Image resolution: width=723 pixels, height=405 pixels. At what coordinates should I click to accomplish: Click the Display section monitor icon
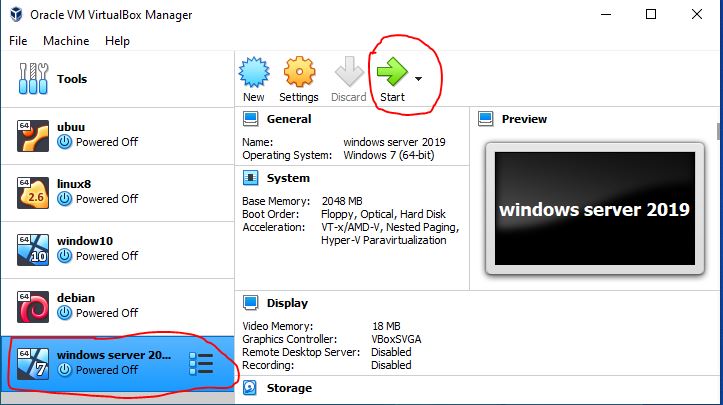[x=250, y=303]
